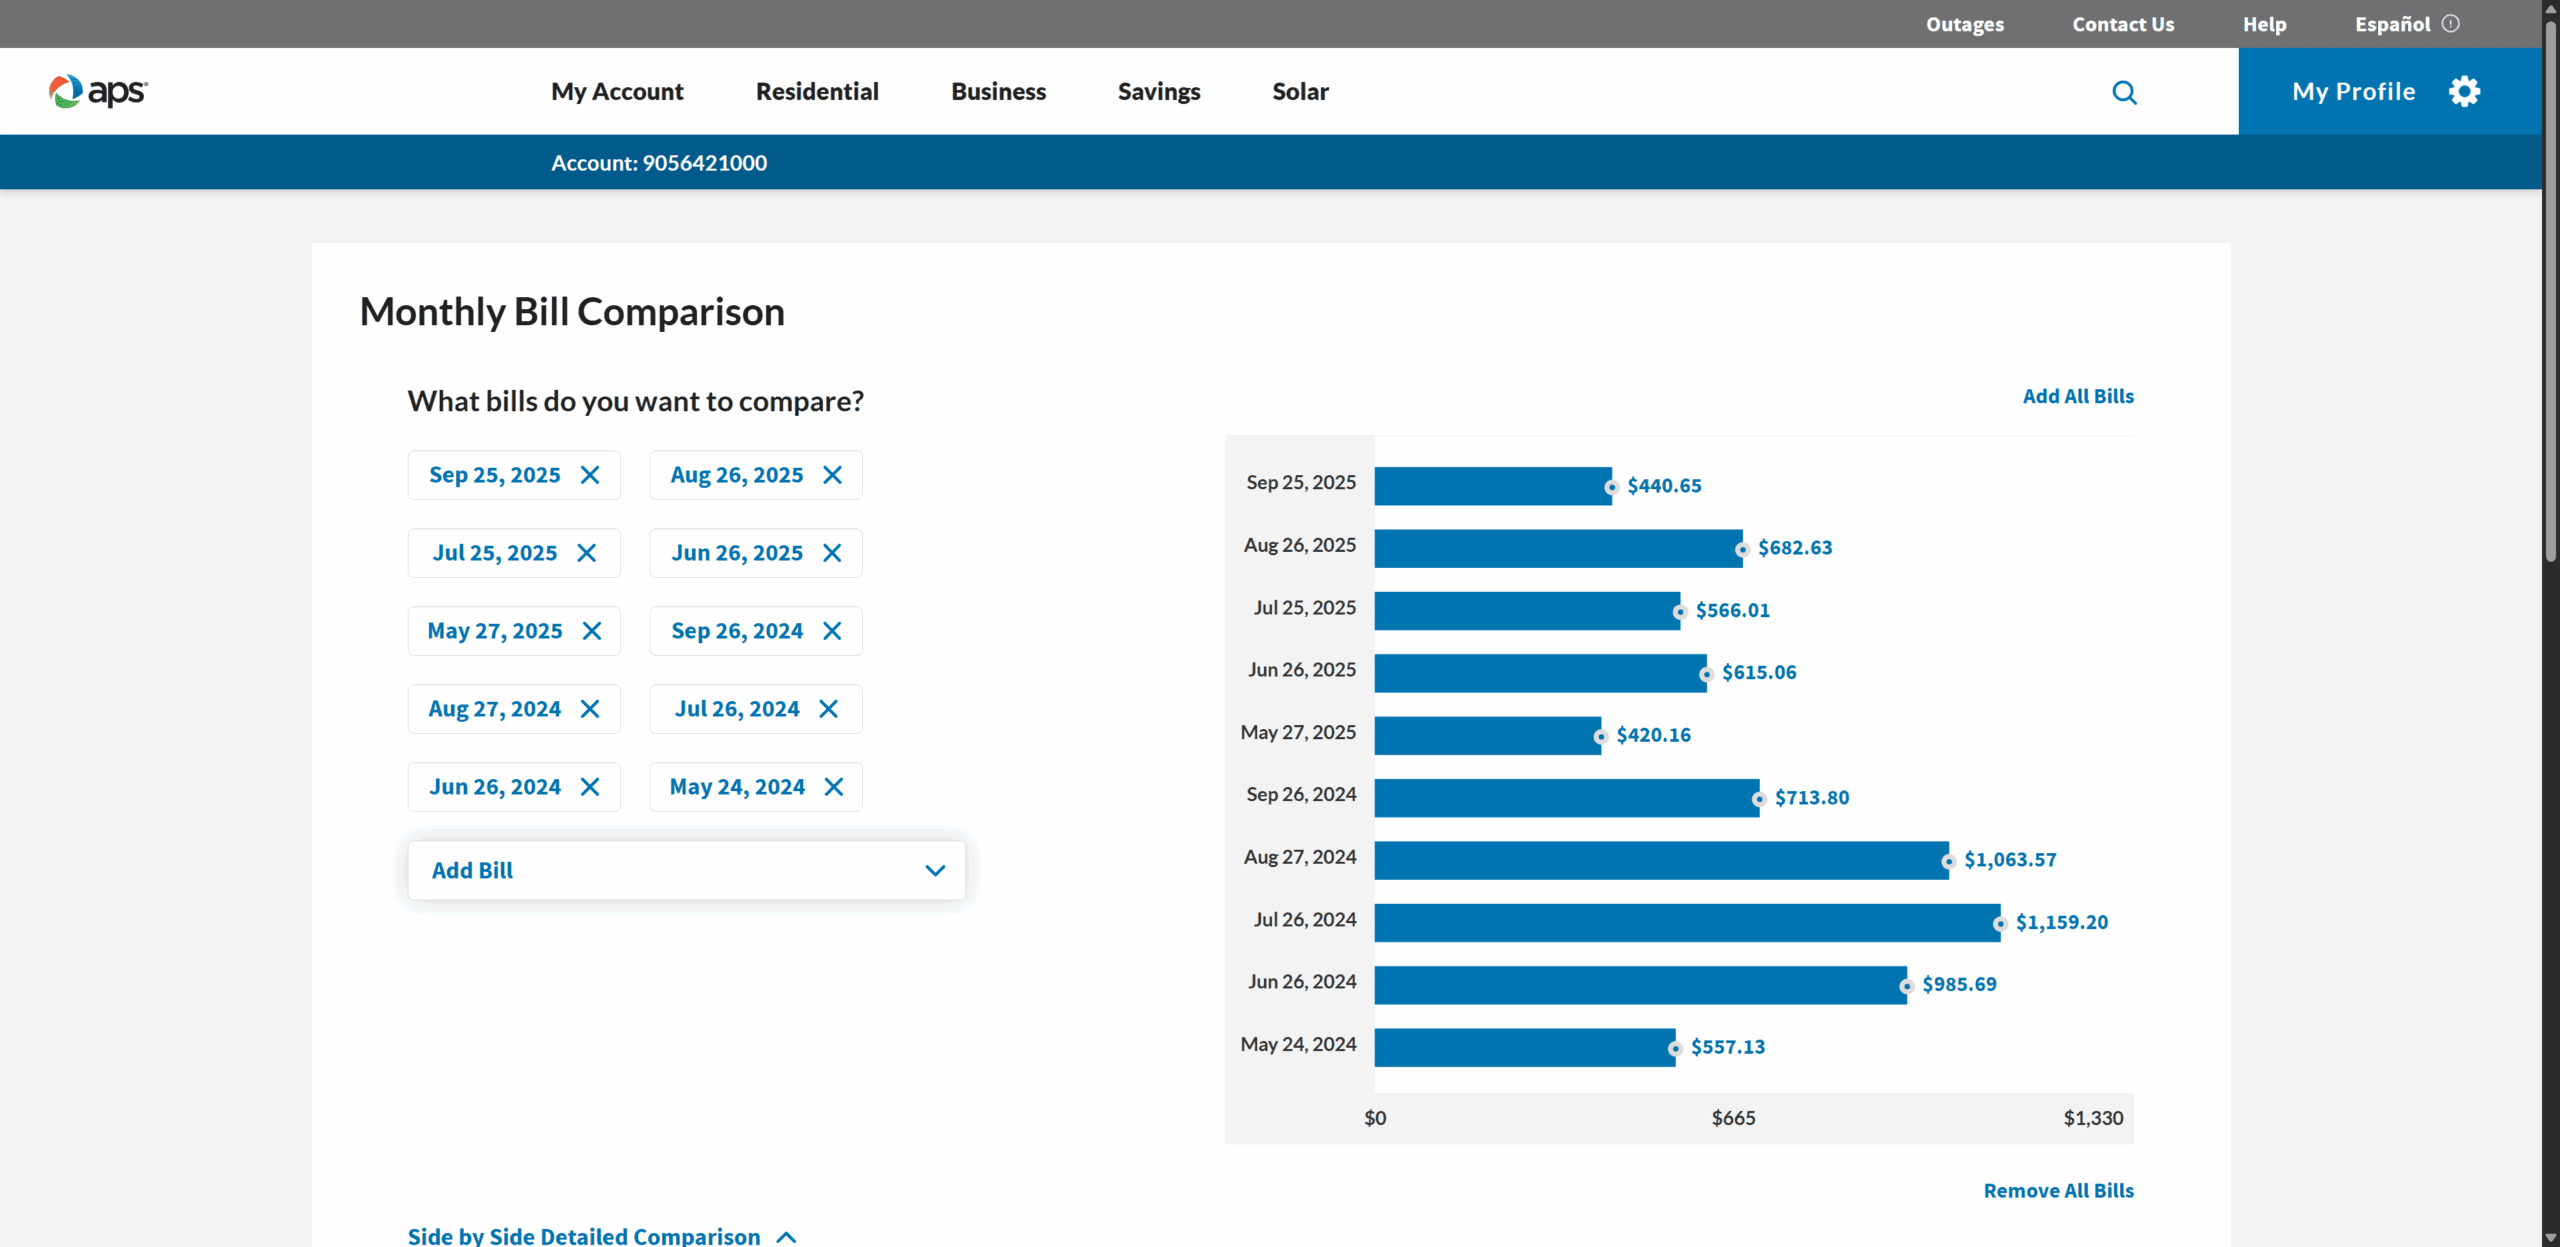The image size is (2560, 1247).
Task: Remove the May 24, 2024 bill chip
Action: (x=833, y=787)
